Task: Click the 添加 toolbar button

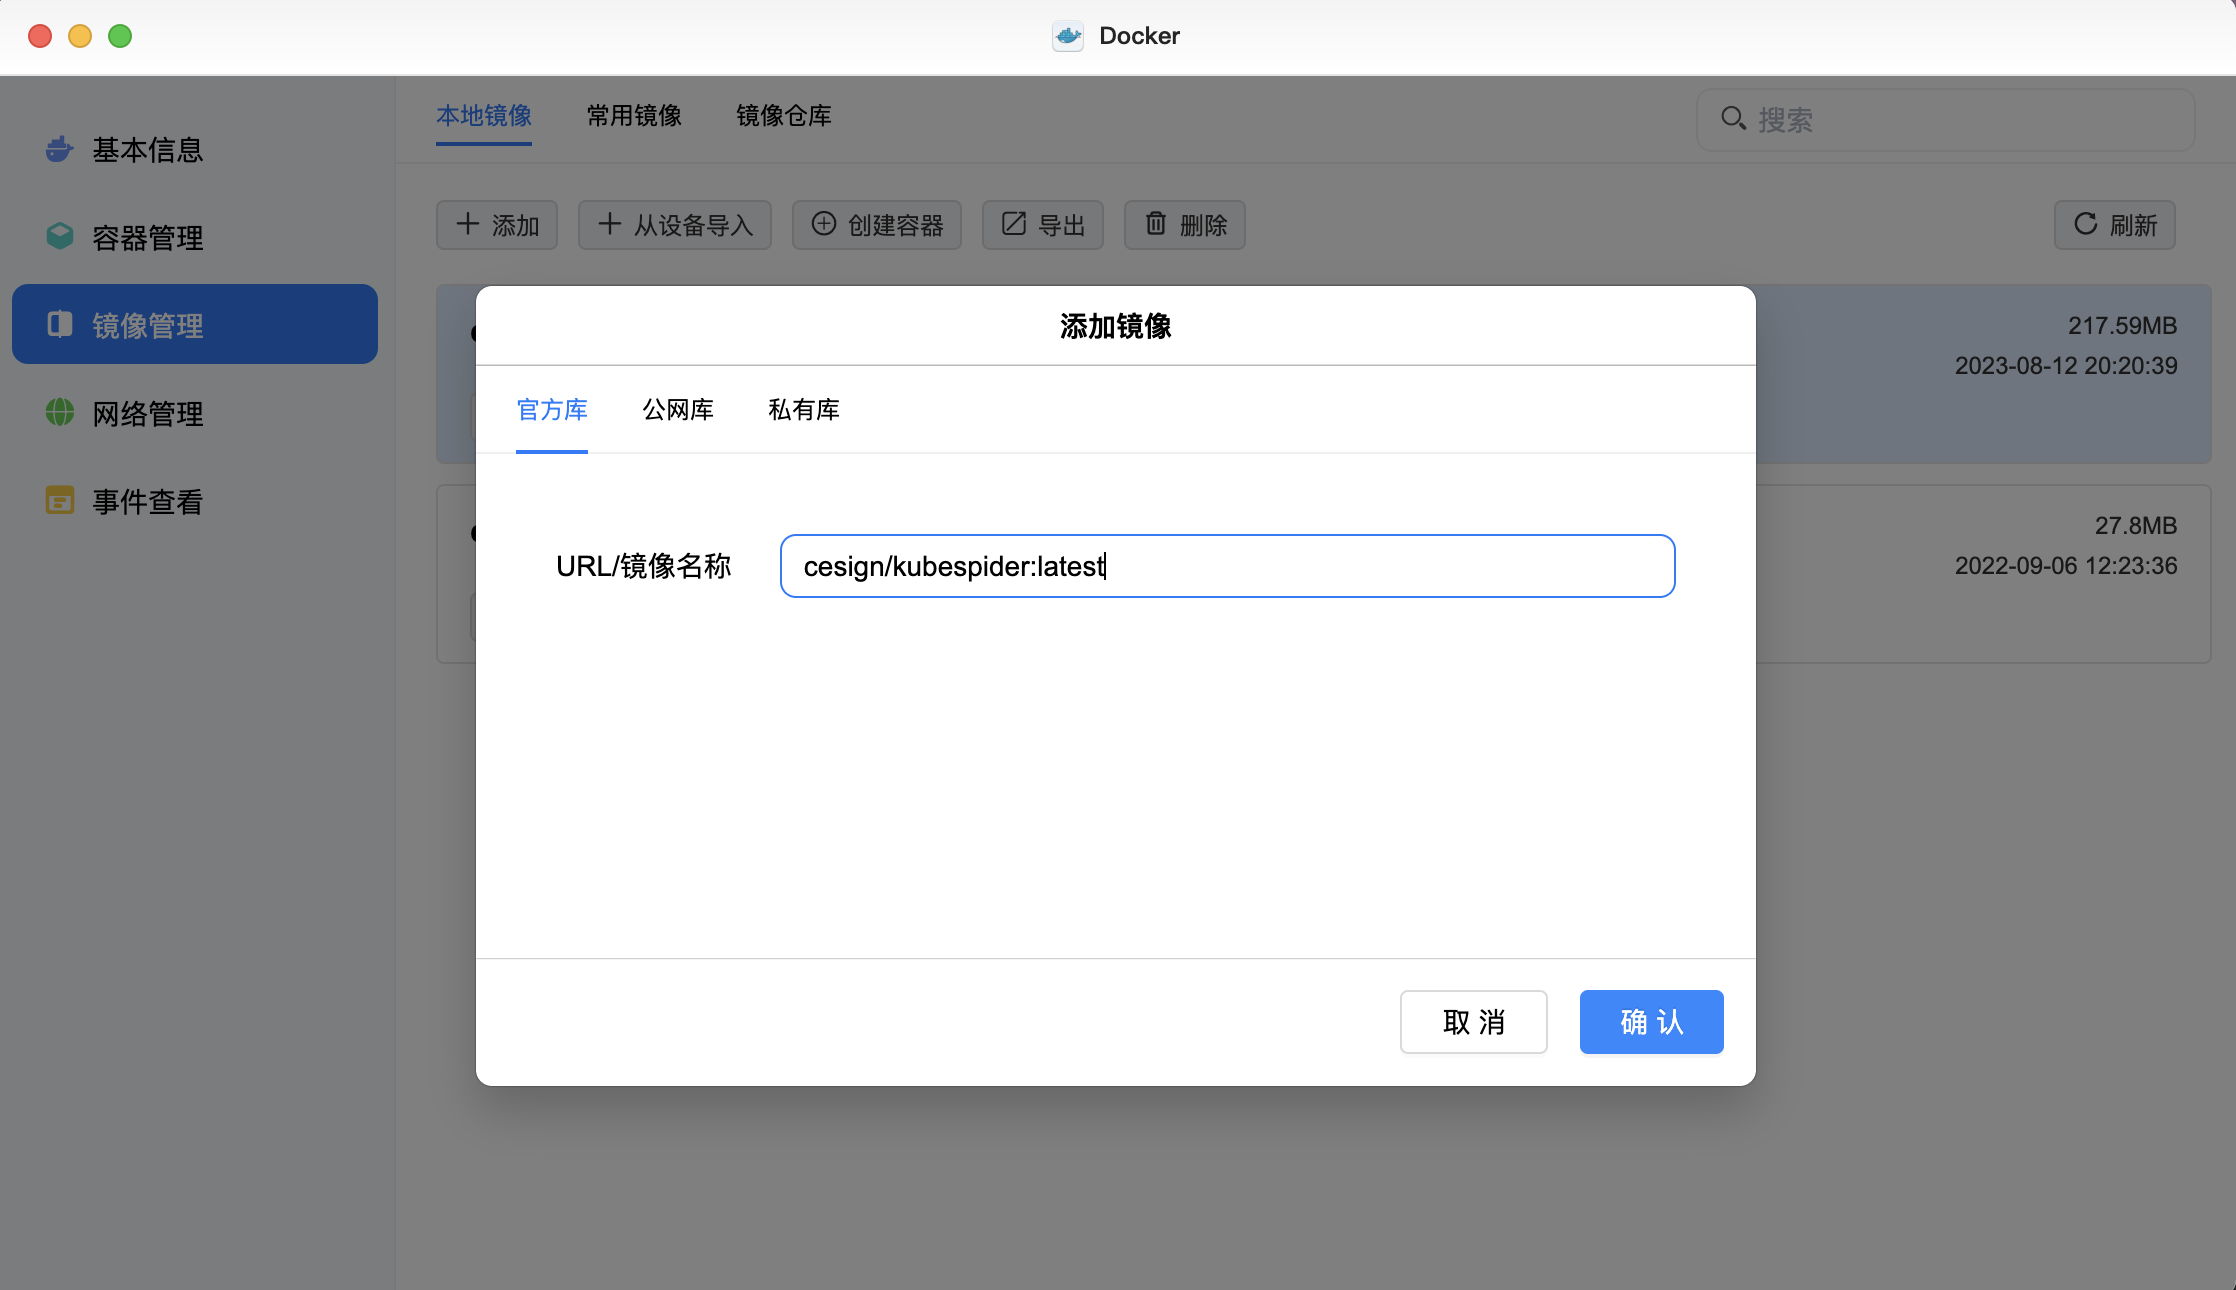Action: [x=497, y=225]
